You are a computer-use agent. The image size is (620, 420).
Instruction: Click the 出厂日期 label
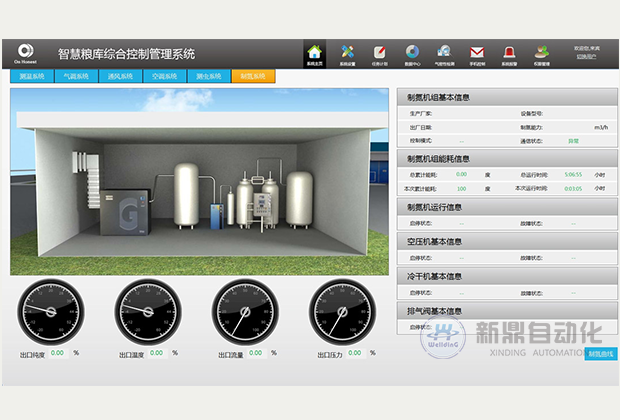[x=421, y=127]
